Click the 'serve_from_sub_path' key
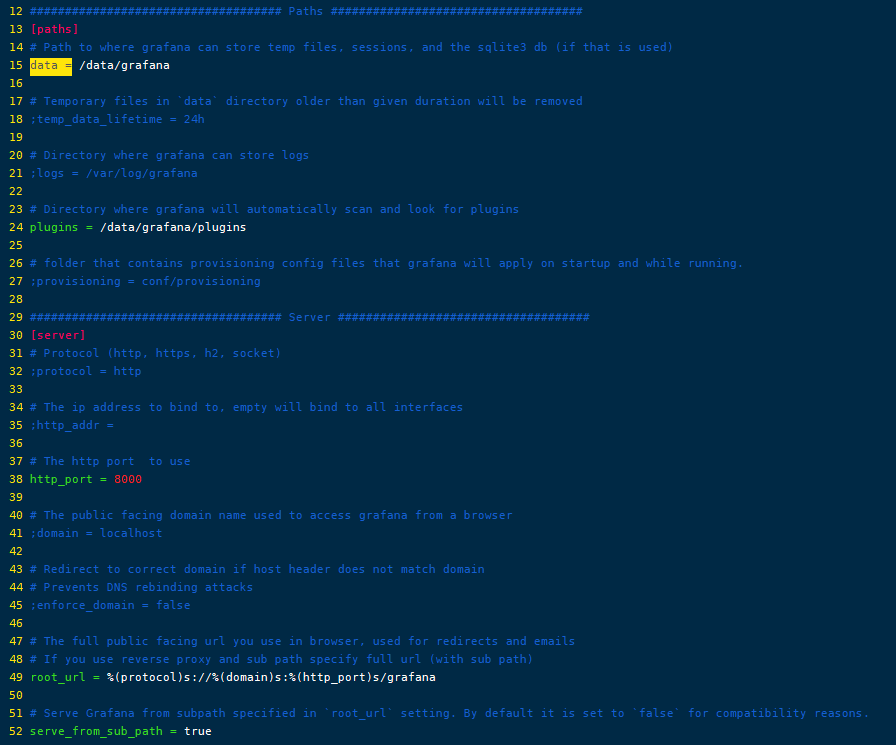The width and height of the screenshot is (896, 745). (96, 731)
